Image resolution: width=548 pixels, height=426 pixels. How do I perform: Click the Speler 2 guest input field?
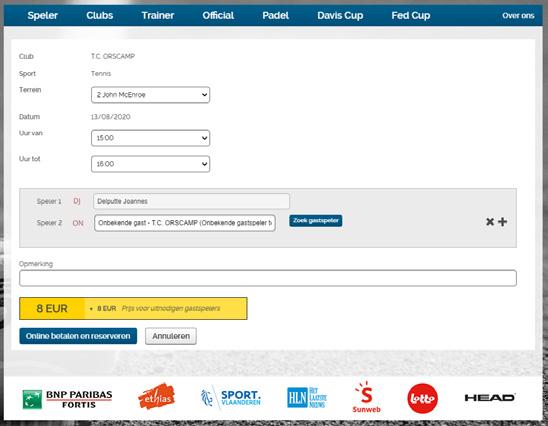click(185, 223)
